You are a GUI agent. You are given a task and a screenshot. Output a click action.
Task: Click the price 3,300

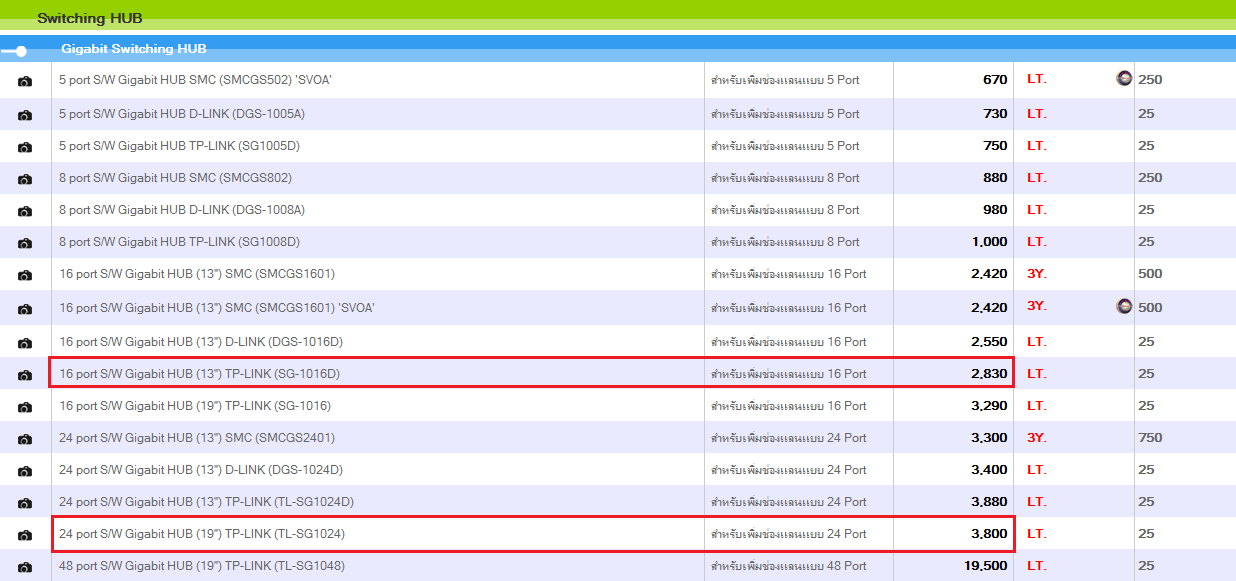coord(990,438)
